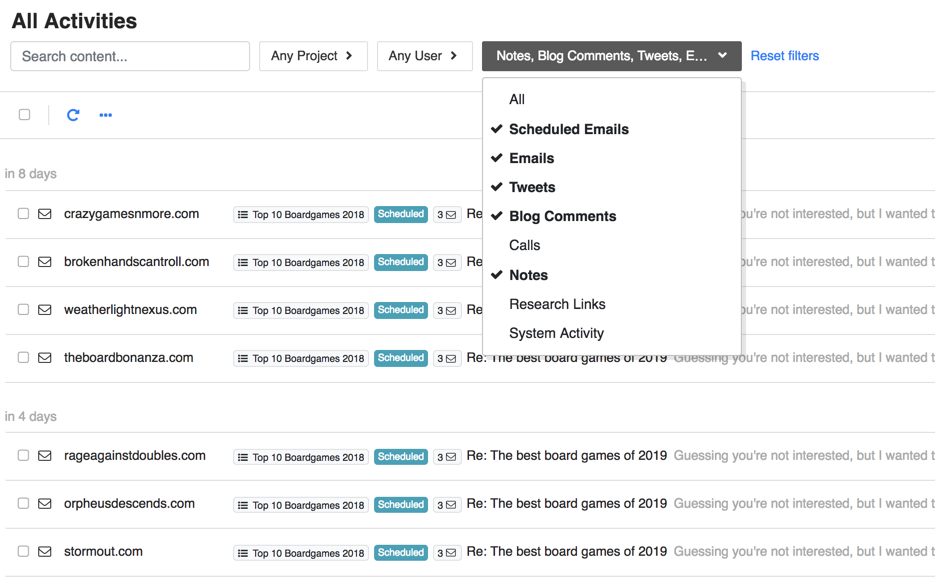935x579 pixels.
Task: Toggle the select-all checkbox in toolbar
Action: (25, 115)
